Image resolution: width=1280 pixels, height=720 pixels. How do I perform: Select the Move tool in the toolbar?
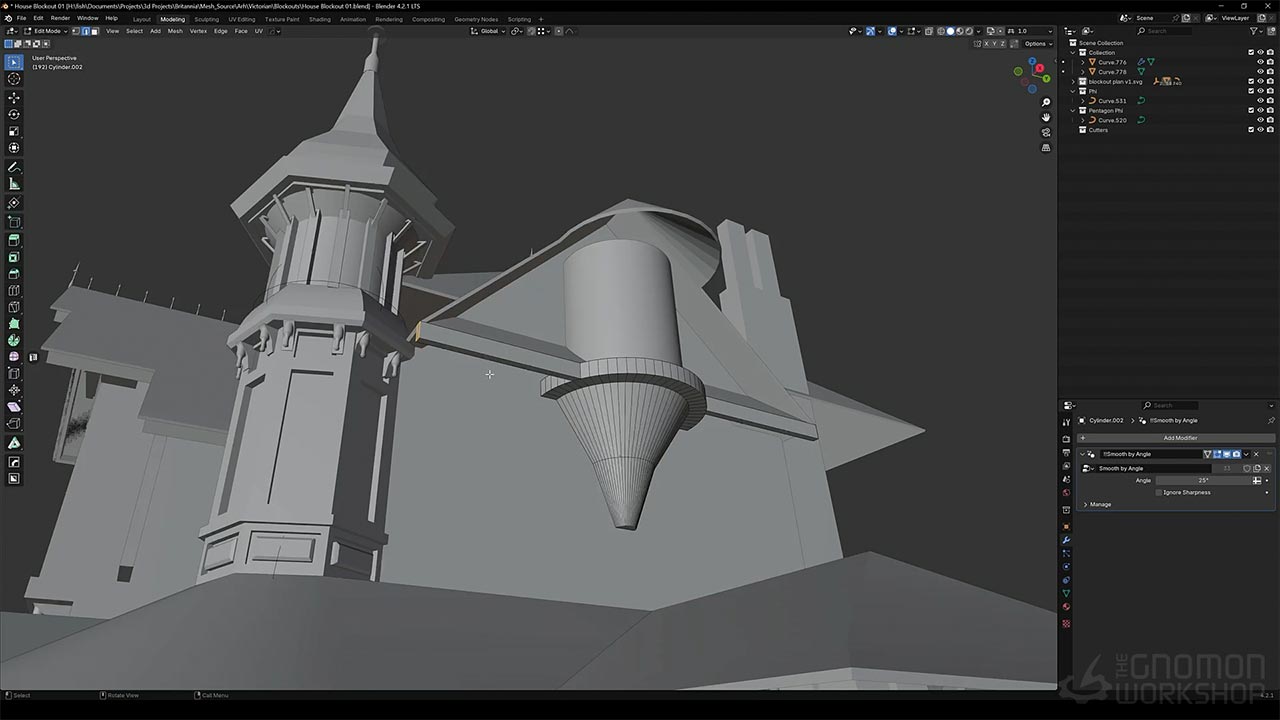click(x=14, y=98)
